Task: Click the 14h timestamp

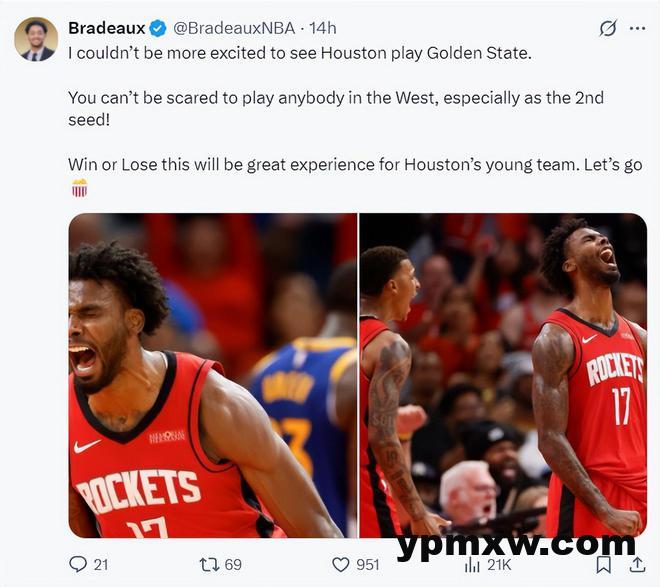Action: 323,28
